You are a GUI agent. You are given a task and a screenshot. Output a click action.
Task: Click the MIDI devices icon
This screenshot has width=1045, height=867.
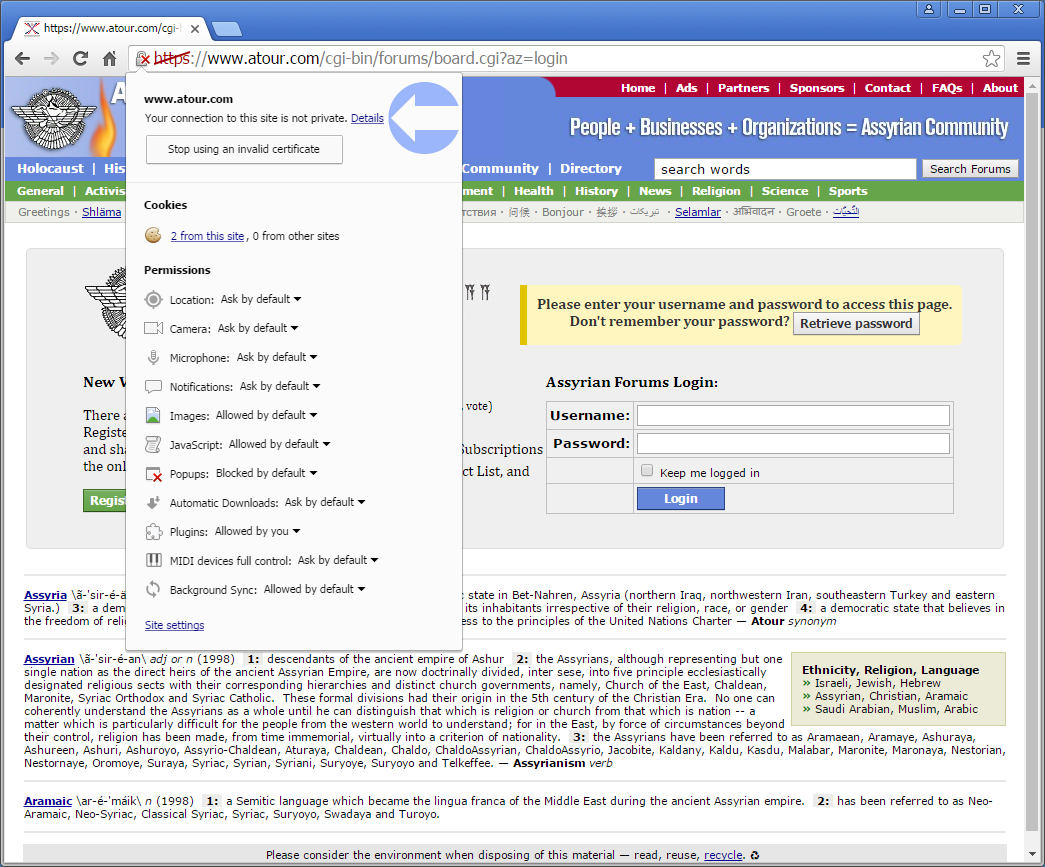153,560
